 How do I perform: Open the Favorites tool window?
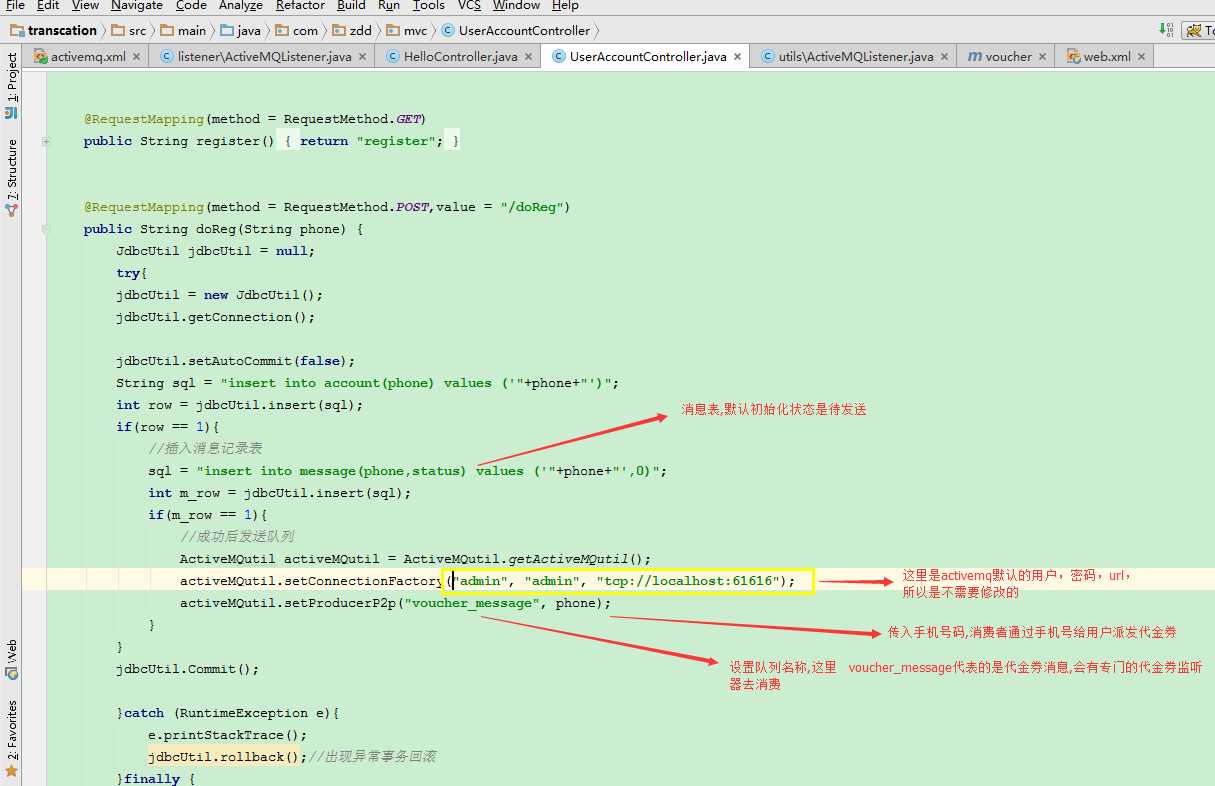11,738
